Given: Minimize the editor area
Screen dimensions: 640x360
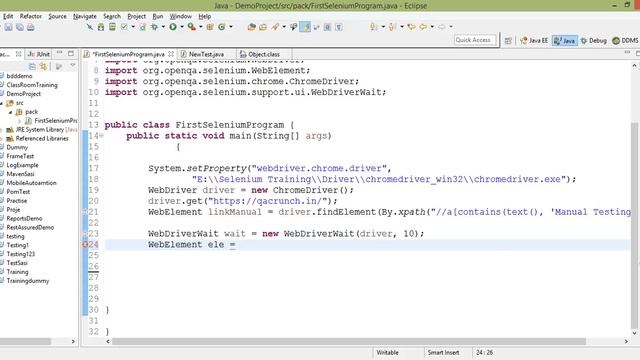Looking at the screenshot, I should 627,53.
